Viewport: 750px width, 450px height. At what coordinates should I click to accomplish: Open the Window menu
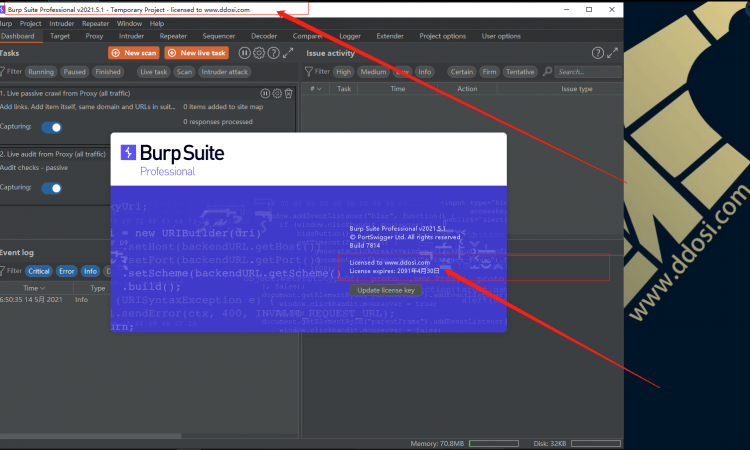[x=130, y=23]
